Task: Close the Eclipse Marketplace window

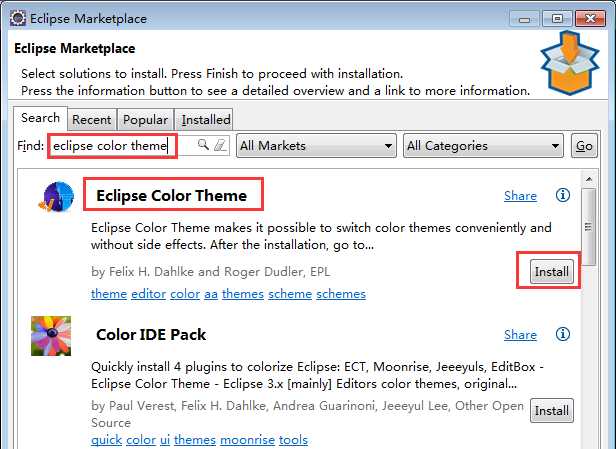Action: pos(590,19)
